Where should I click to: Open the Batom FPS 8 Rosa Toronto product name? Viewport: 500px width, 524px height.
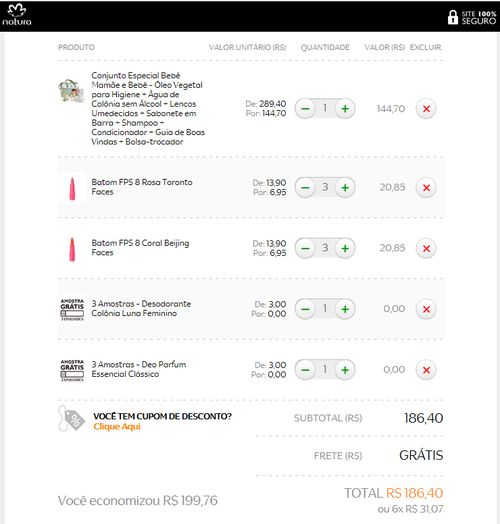[x=142, y=187]
